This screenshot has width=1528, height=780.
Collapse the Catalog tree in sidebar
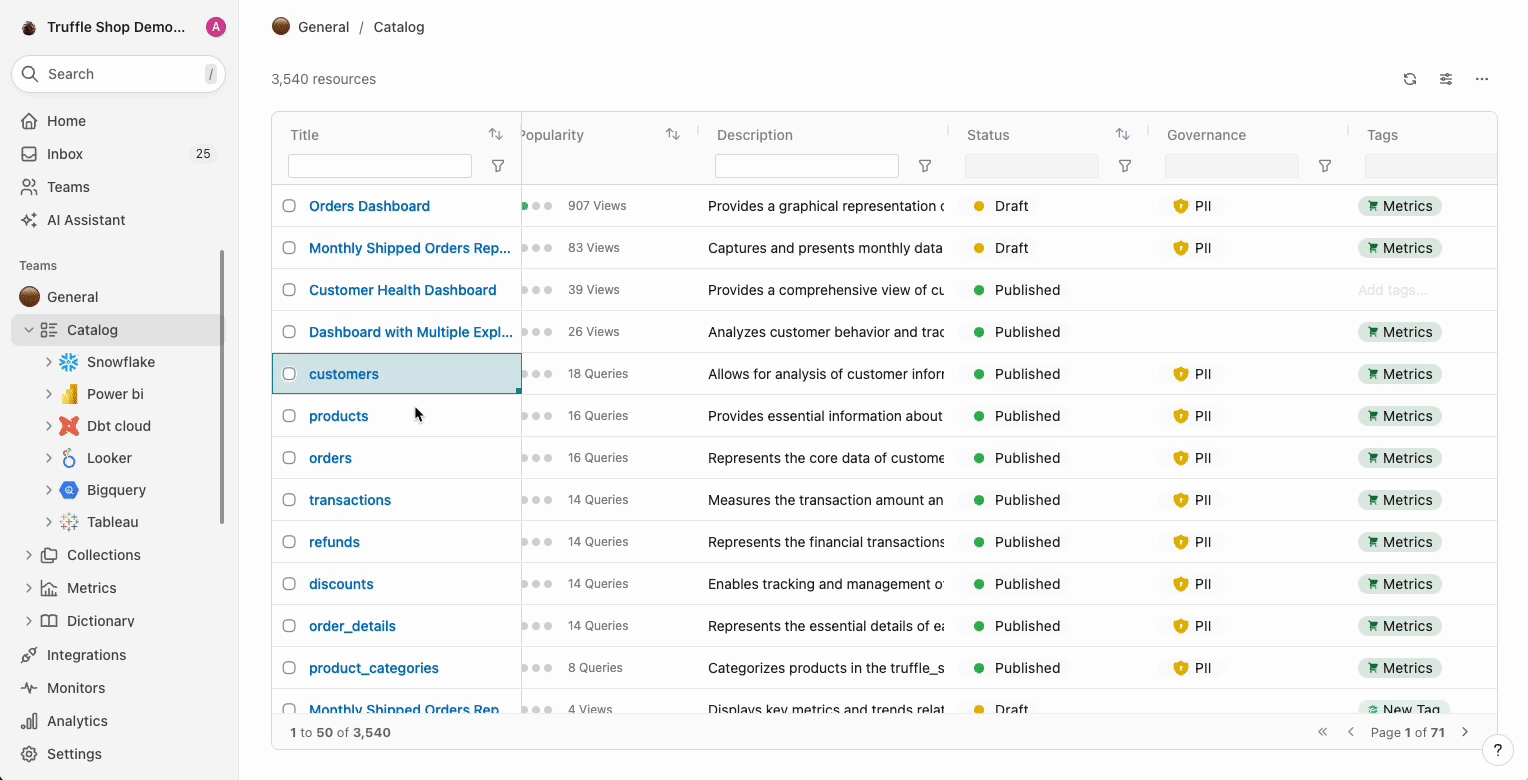coord(29,330)
